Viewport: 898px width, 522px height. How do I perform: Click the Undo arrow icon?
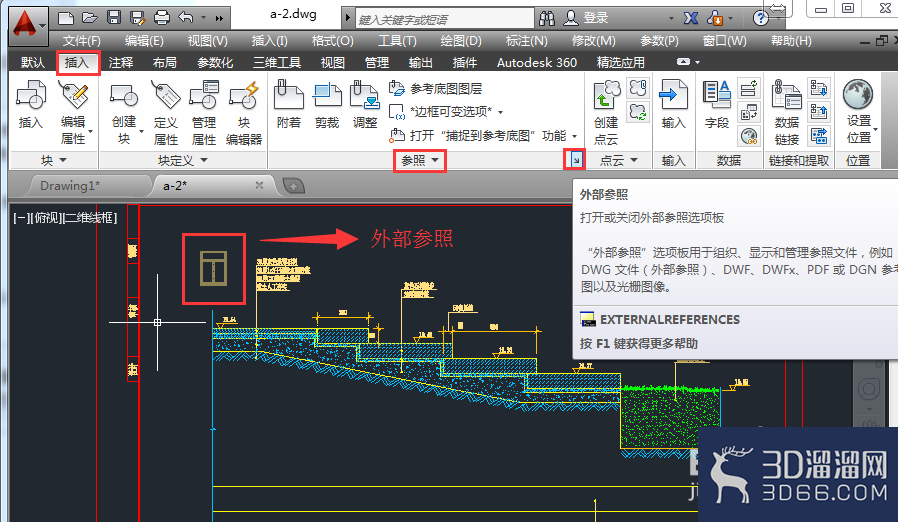tap(186, 18)
